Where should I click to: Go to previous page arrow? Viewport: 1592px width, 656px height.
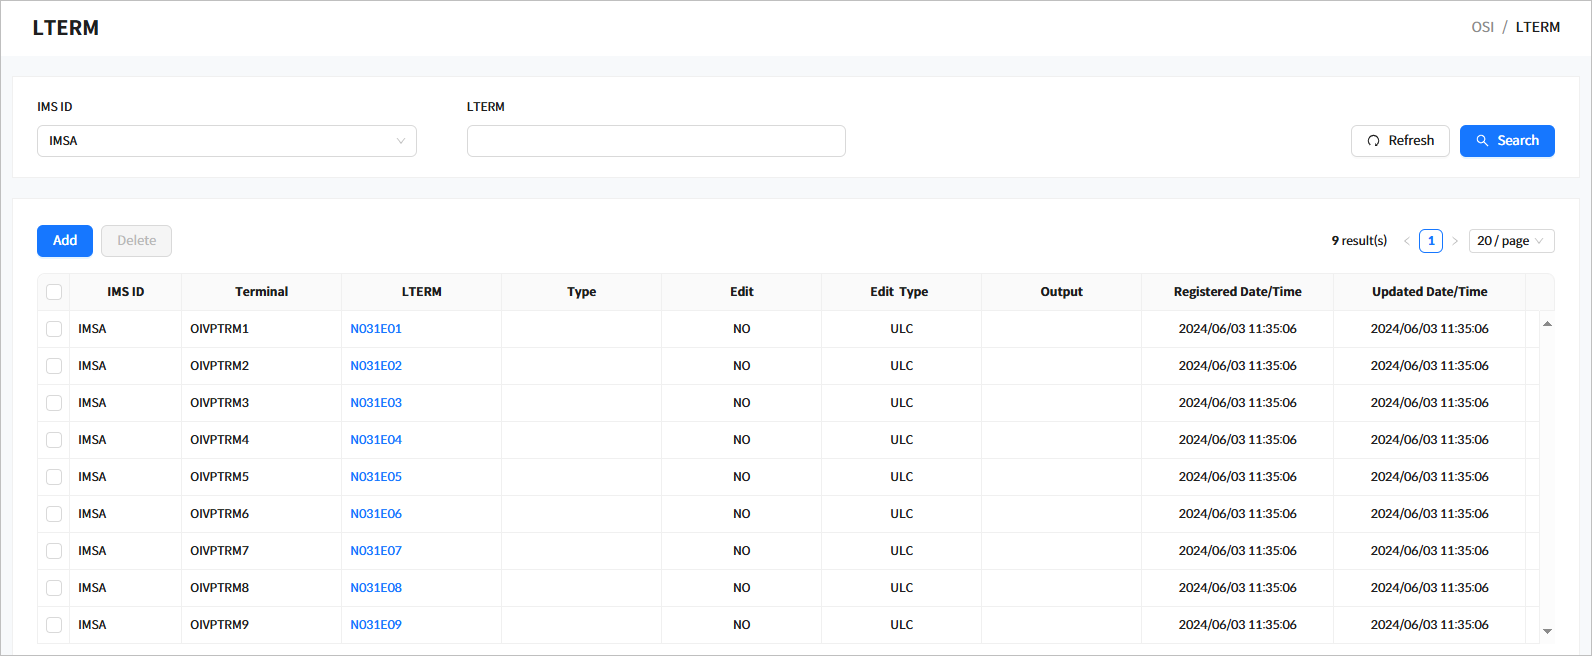[x=1406, y=241]
